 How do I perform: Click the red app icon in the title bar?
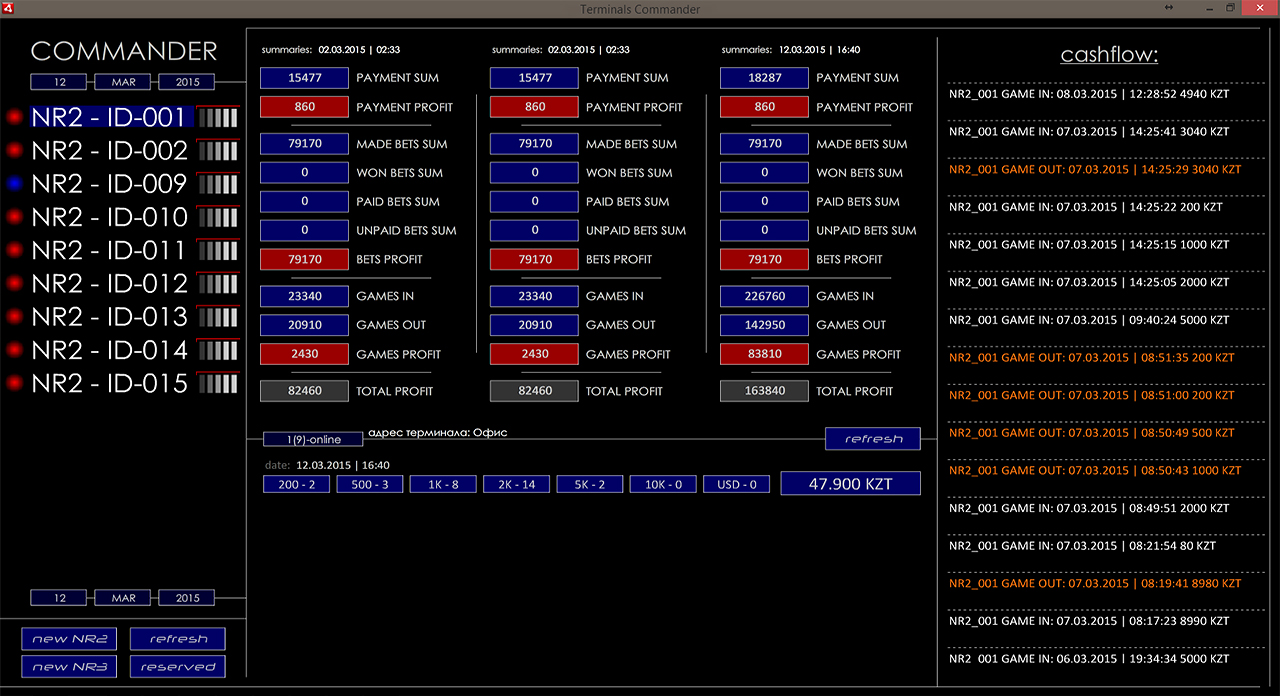(x=9, y=8)
